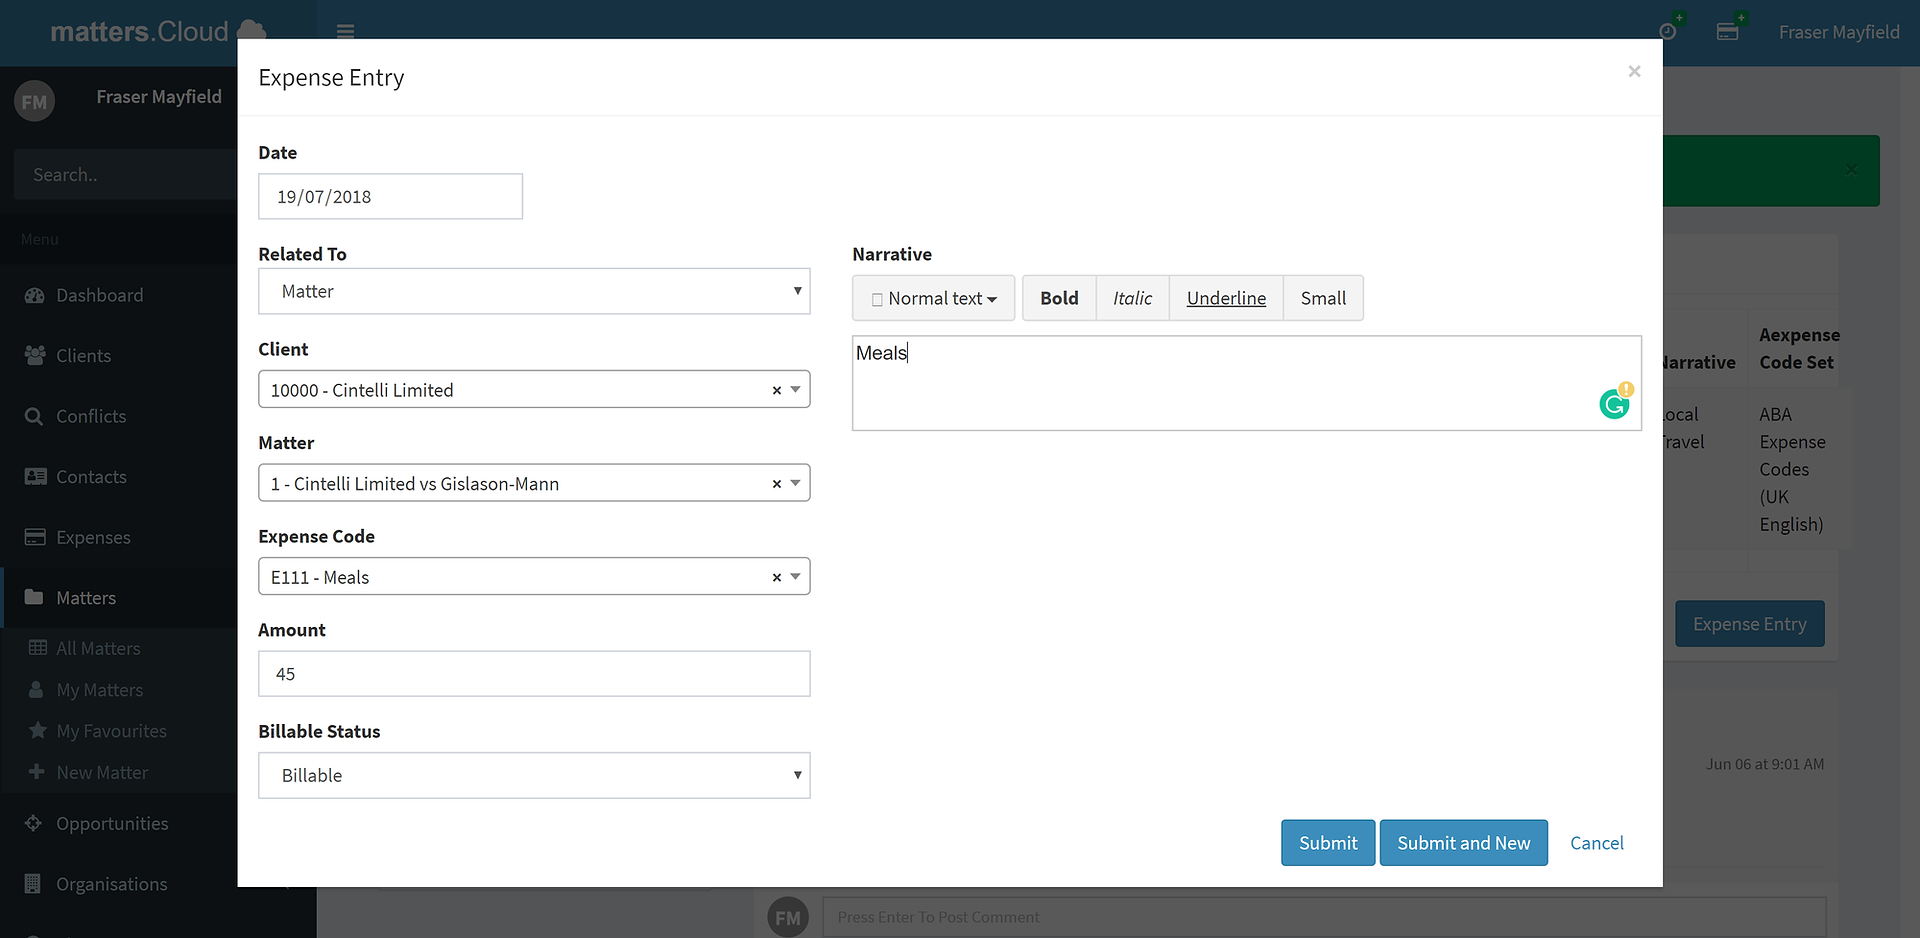Open the timer icon in top bar
Viewport: 1920px width, 938px height.
[1668, 31]
